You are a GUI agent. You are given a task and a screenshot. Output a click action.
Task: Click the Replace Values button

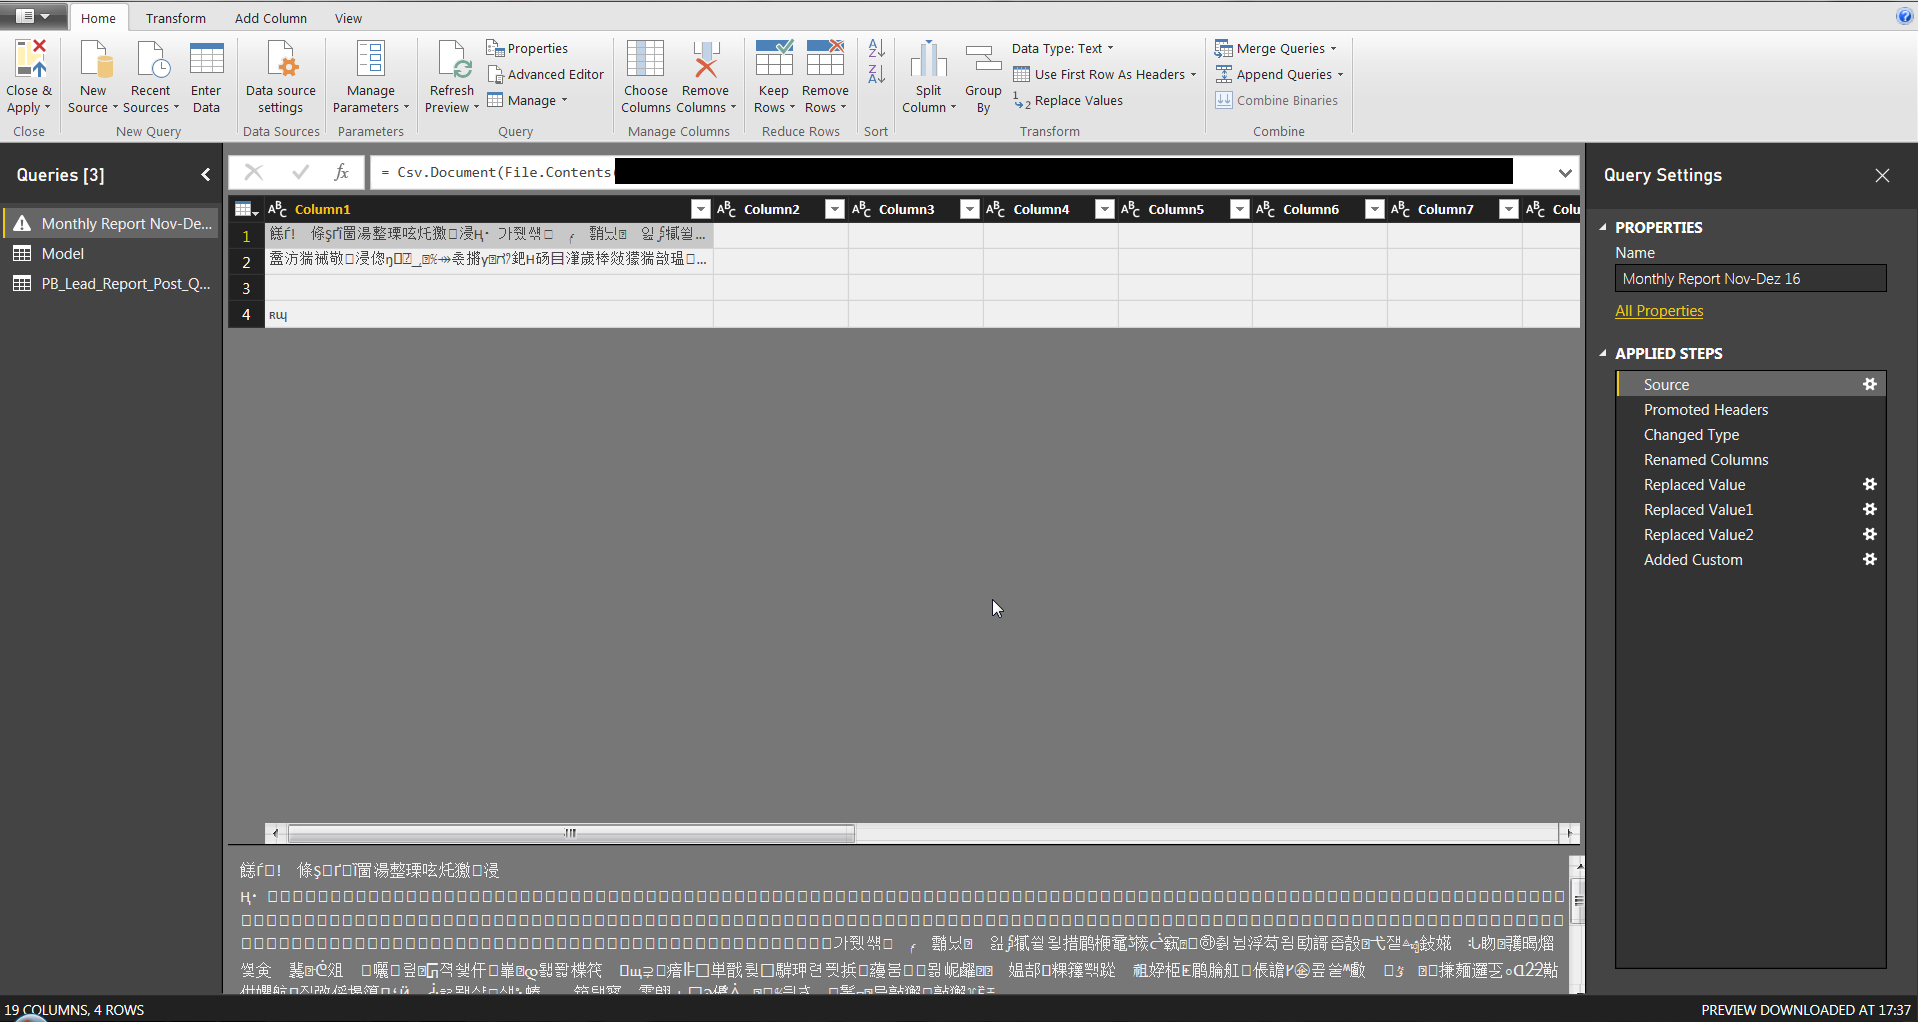tap(1068, 100)
